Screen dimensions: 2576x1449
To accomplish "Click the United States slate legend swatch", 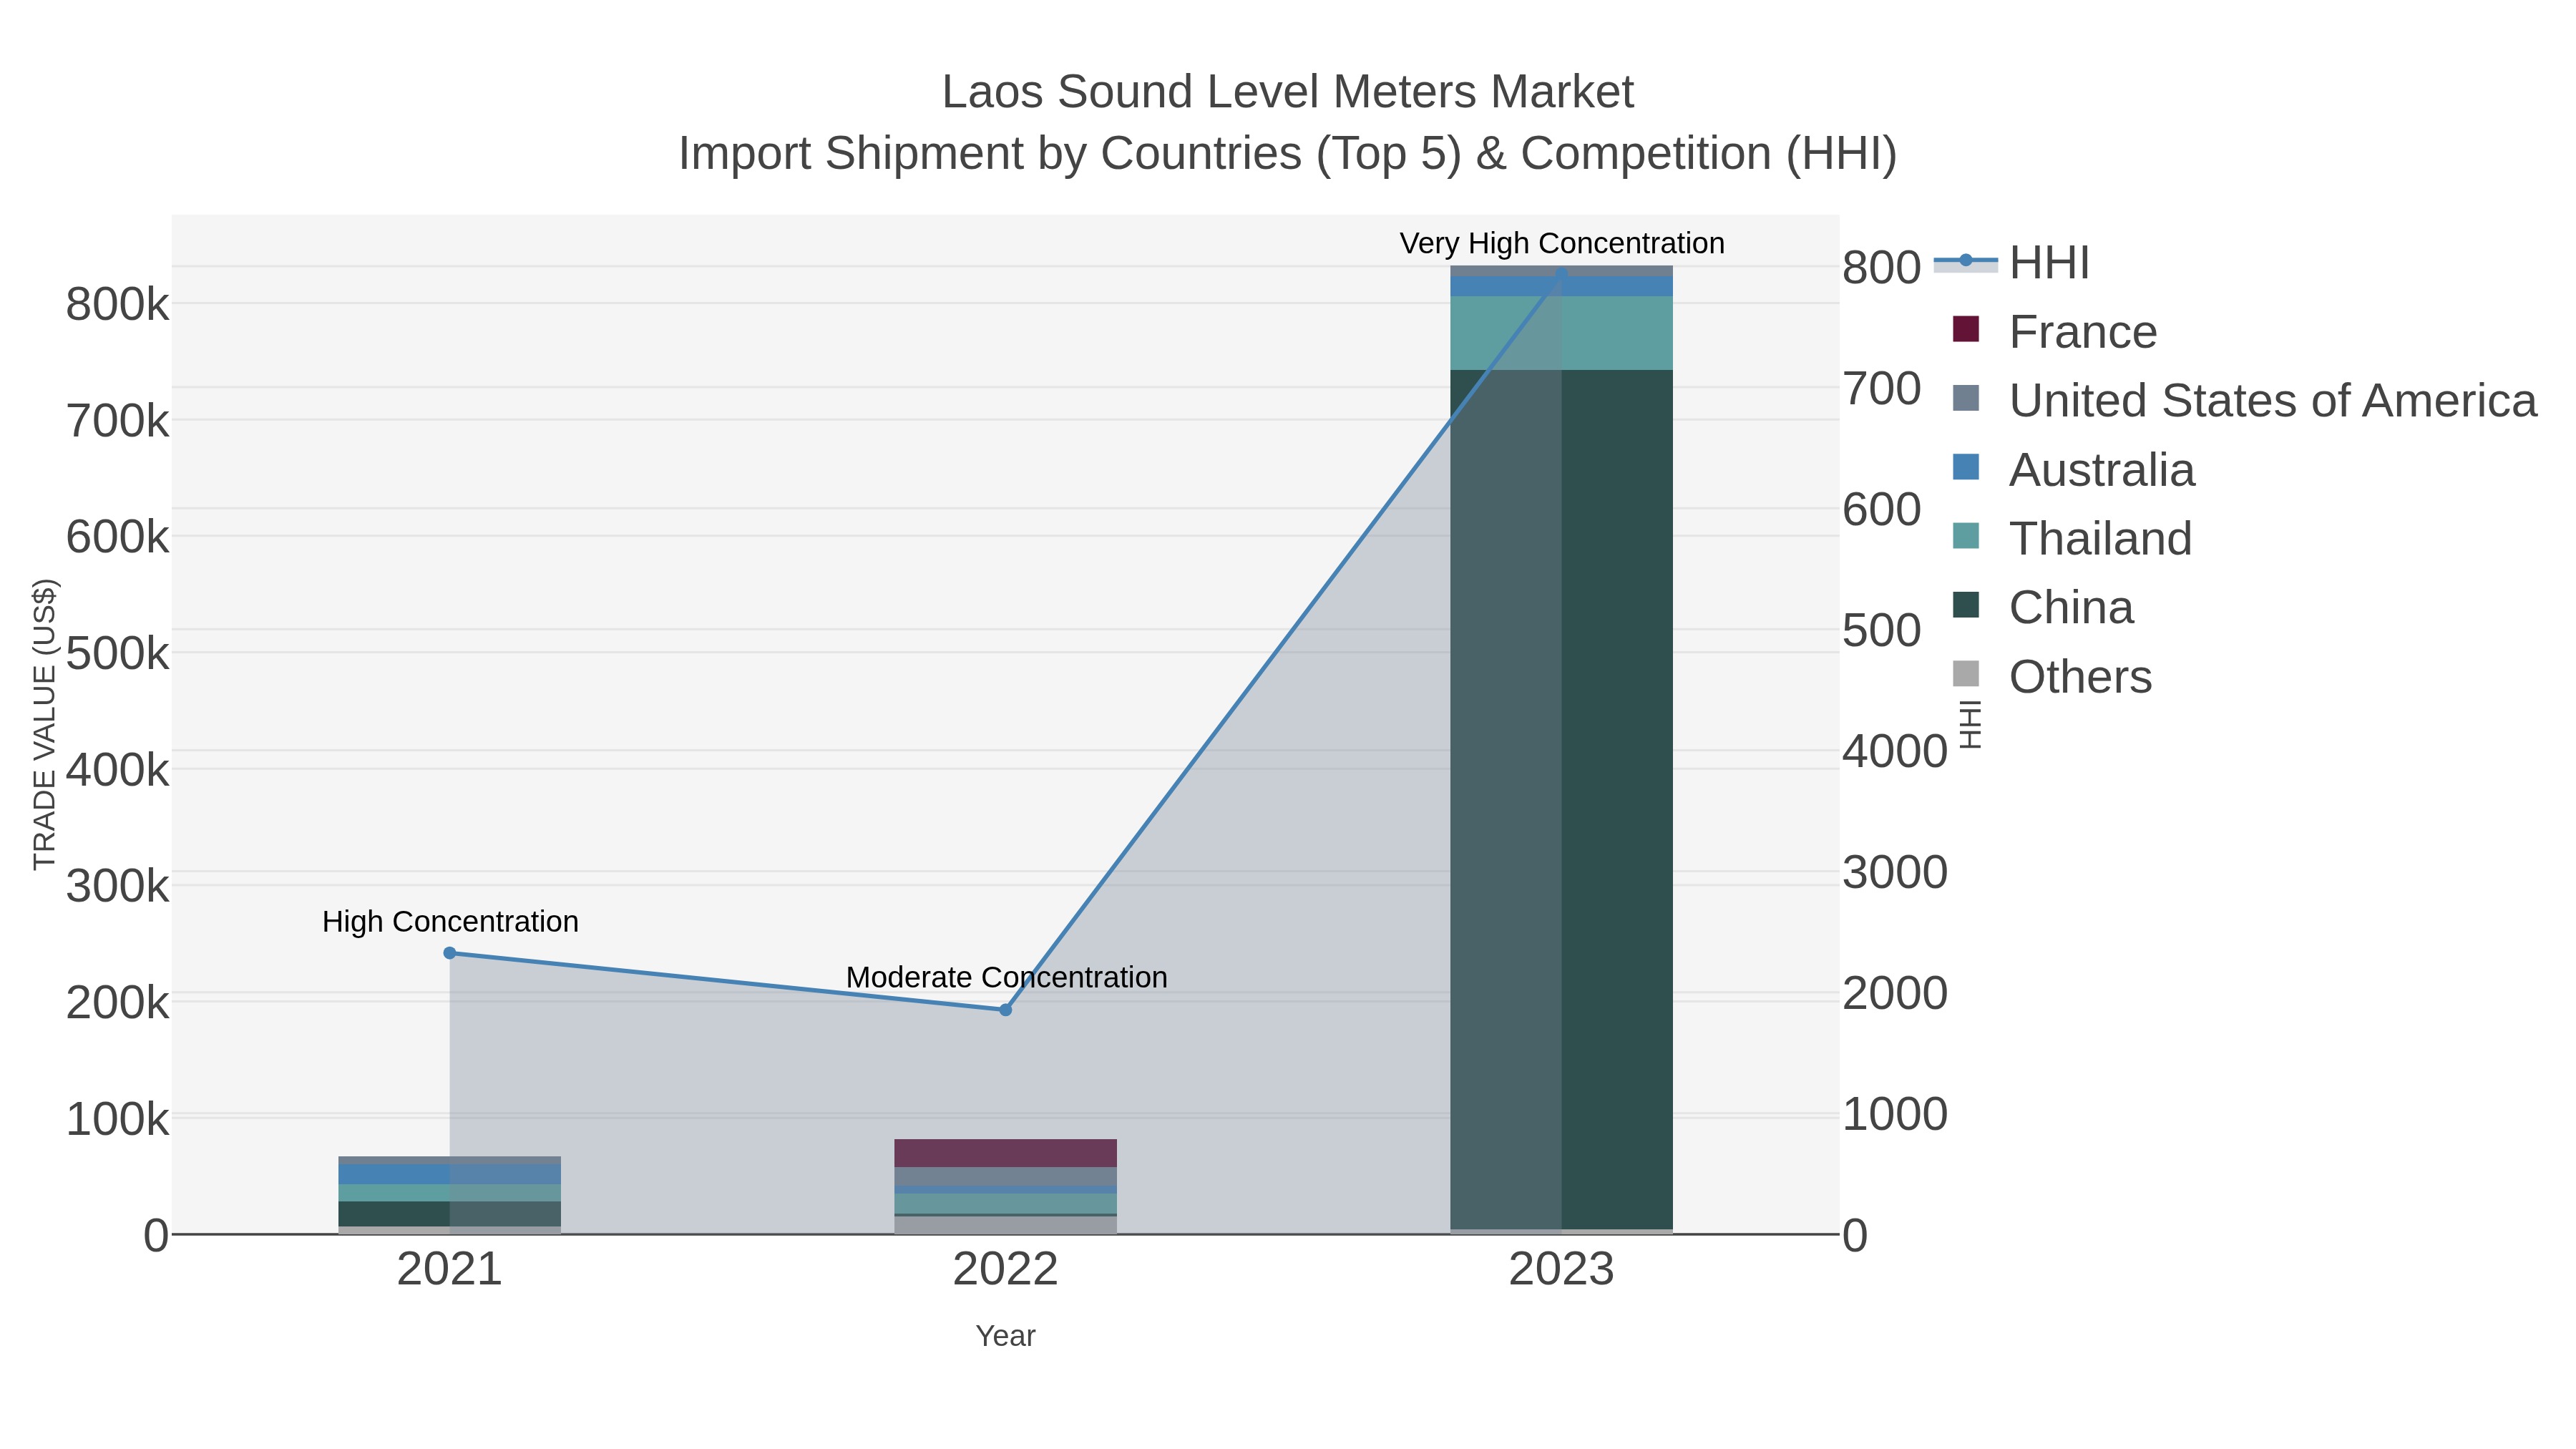I will pos(1965,398).
